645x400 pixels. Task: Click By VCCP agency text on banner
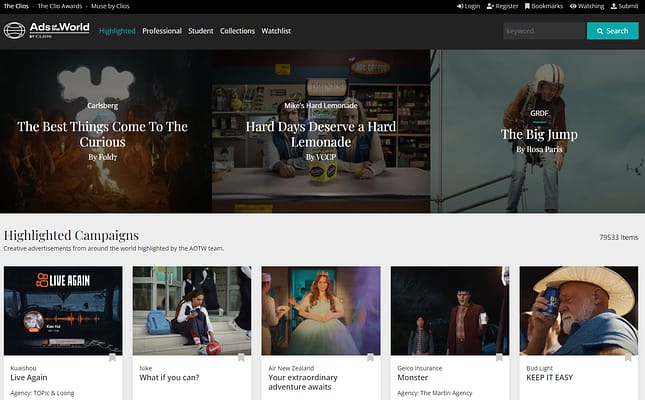coord(321,157)
